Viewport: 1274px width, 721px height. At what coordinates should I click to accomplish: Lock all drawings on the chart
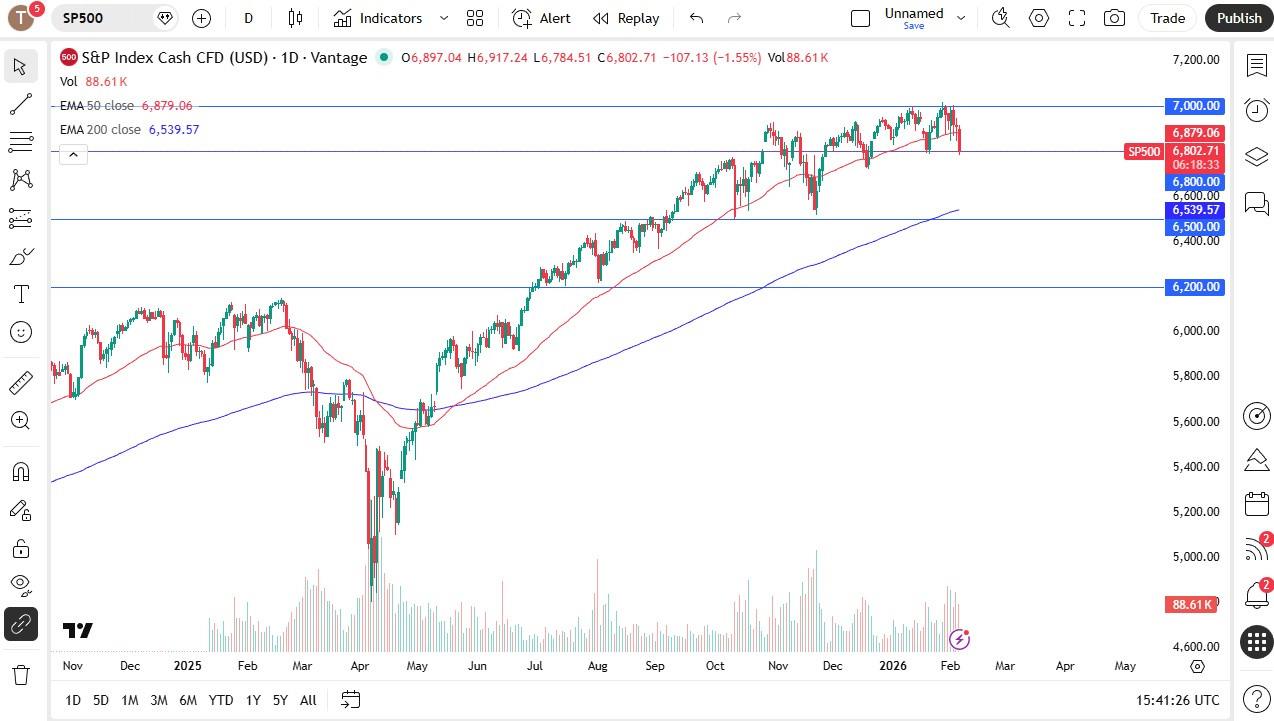click(20, 548)
